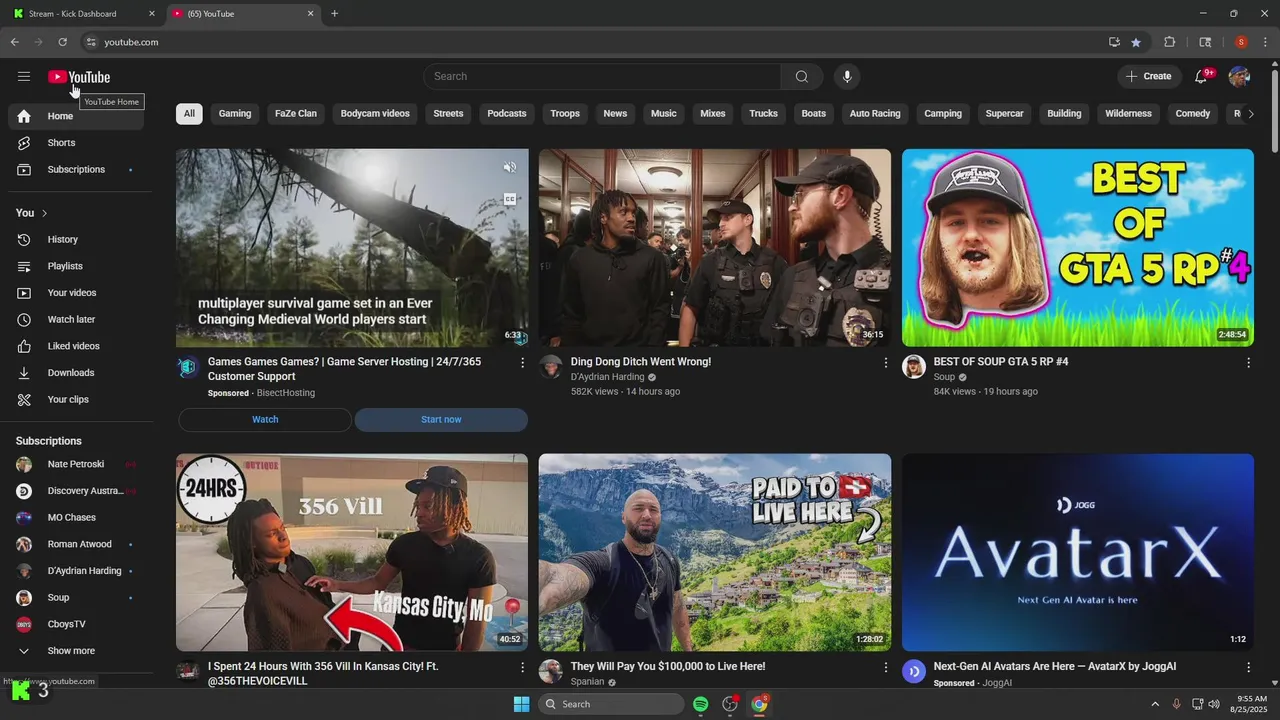Unmute the previewing ad video
This screenshot has width=1280, height=720.
pos(510,167)
